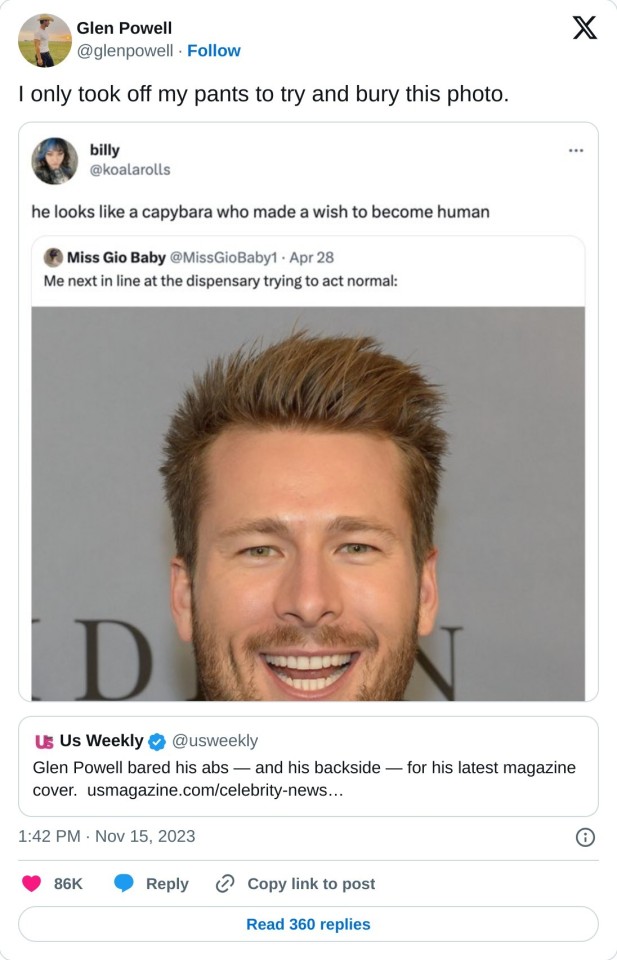Click the Glen Powell display name
Viewport: 617px width, 960px height.
124,28
